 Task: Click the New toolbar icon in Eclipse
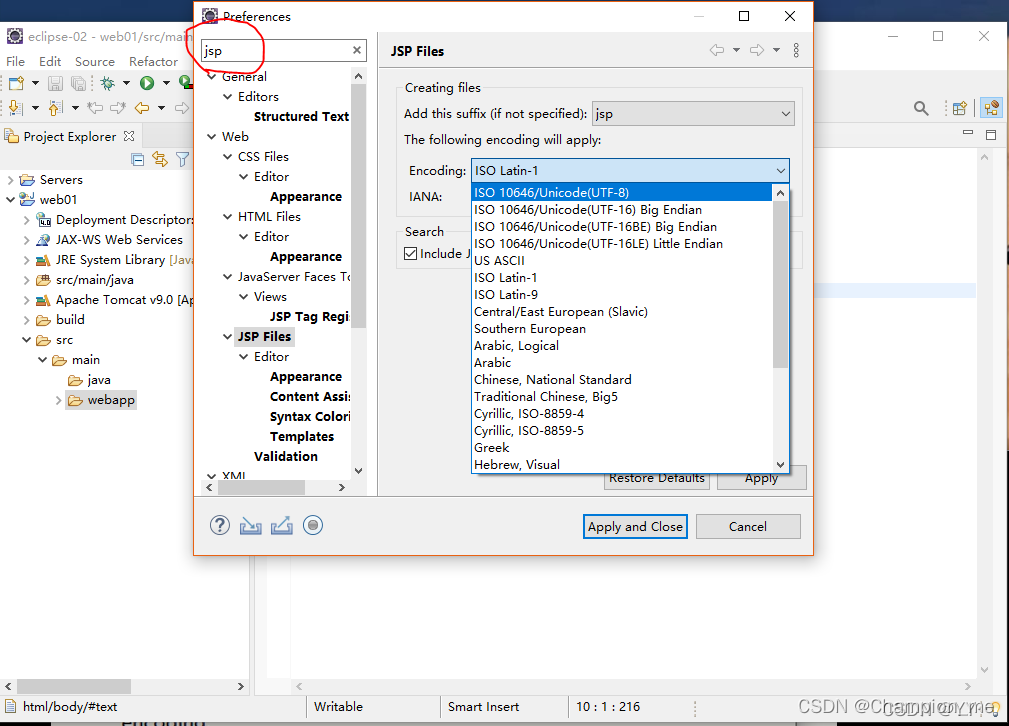[x=17, y=83]
